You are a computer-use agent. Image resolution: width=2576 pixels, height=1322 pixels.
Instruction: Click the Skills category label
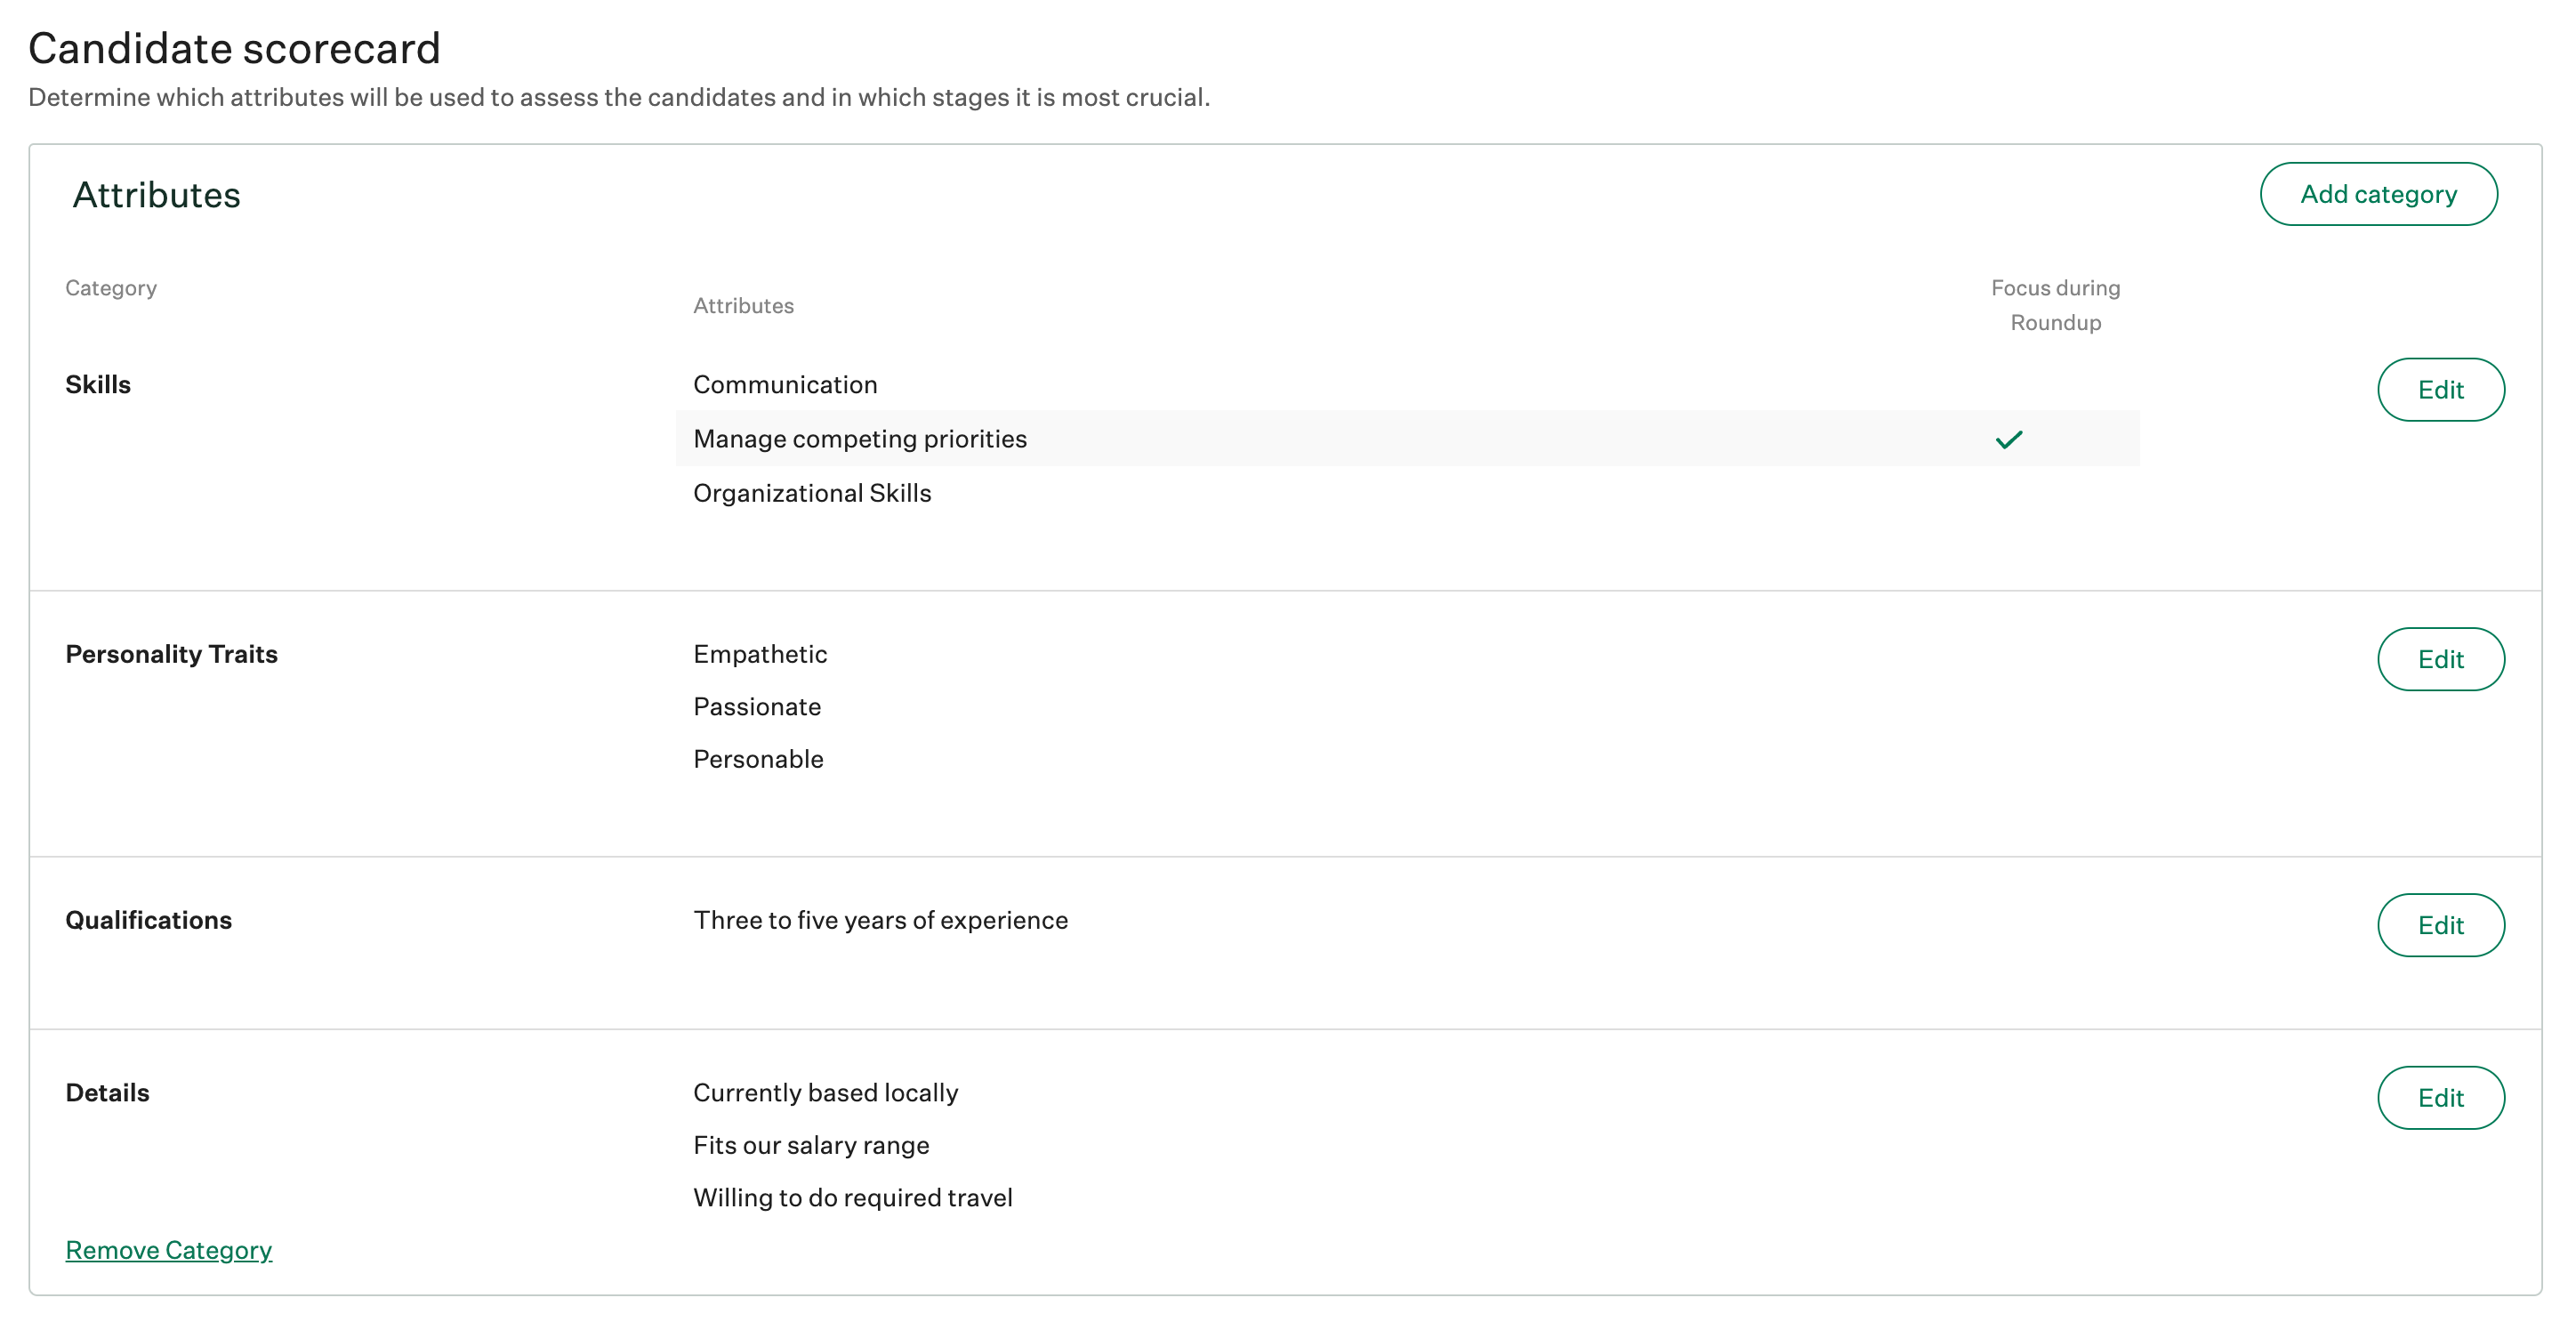[98, 385]
